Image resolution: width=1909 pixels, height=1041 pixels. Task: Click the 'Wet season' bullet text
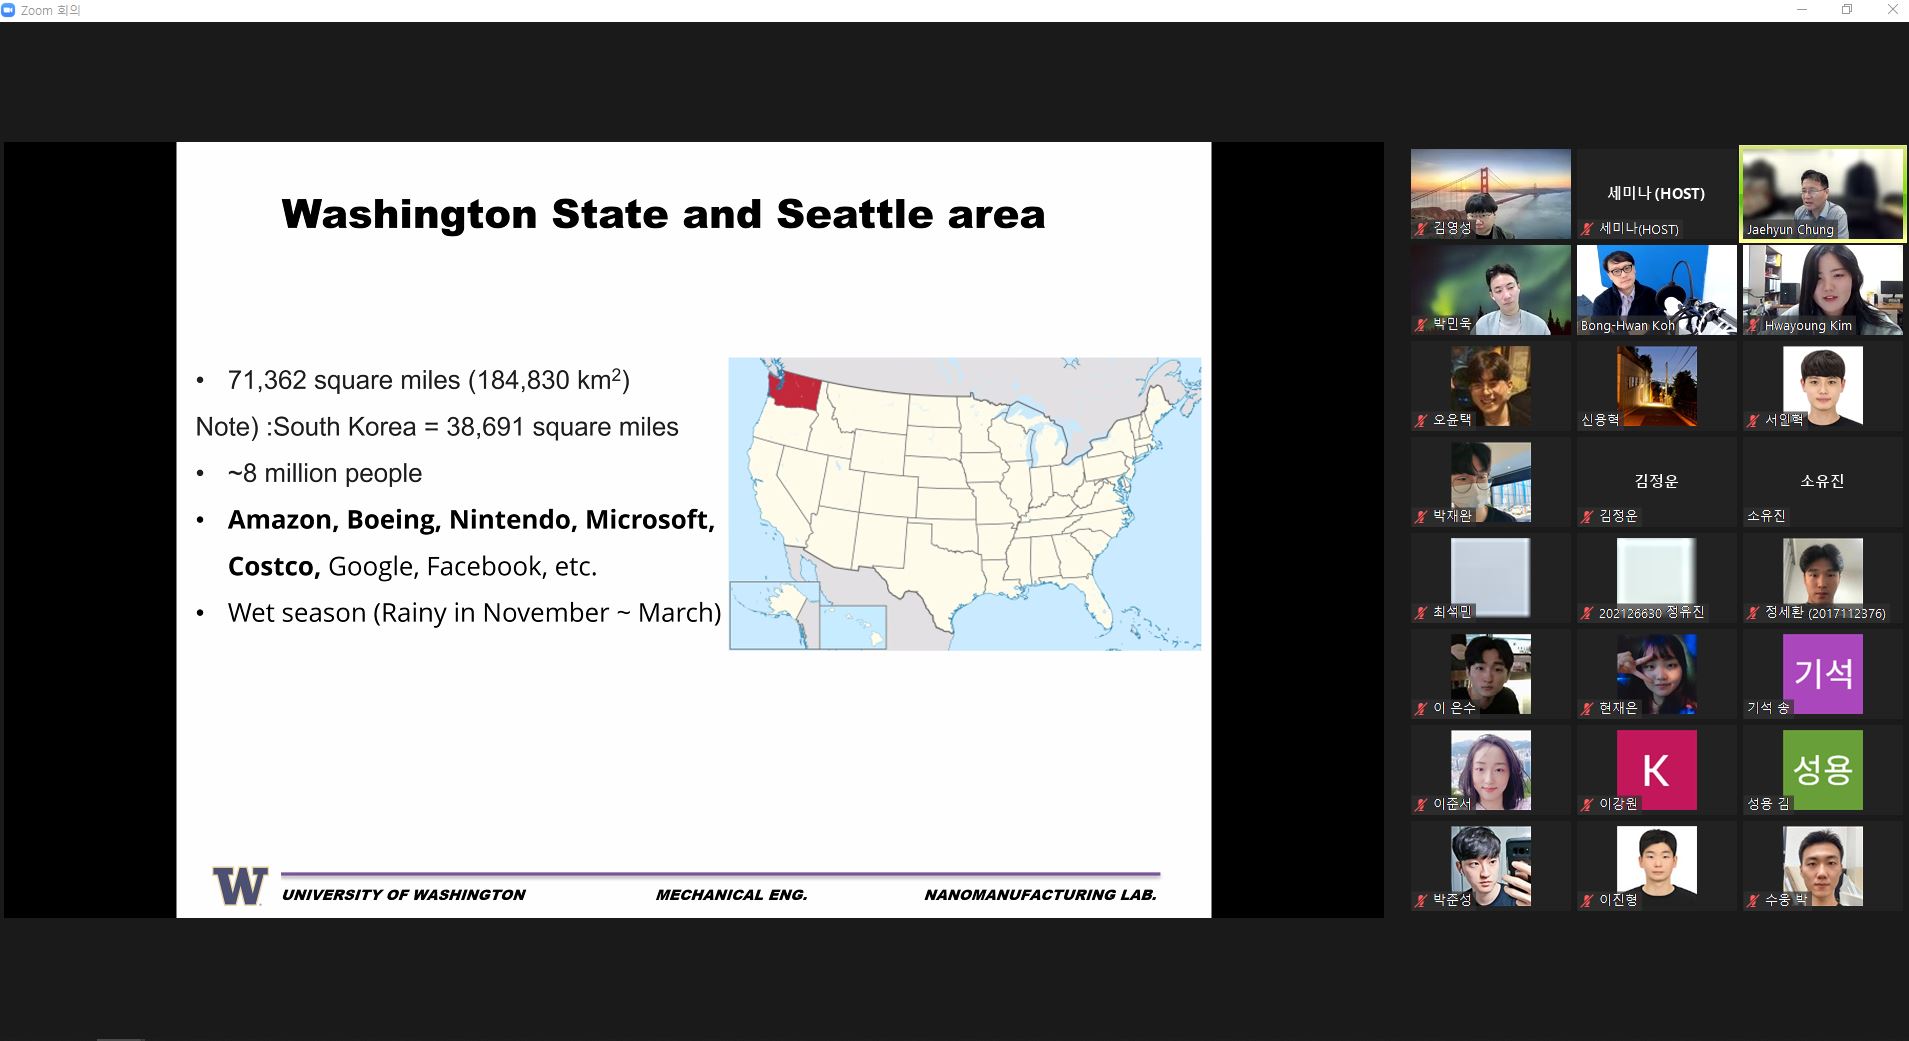[474, 613]
